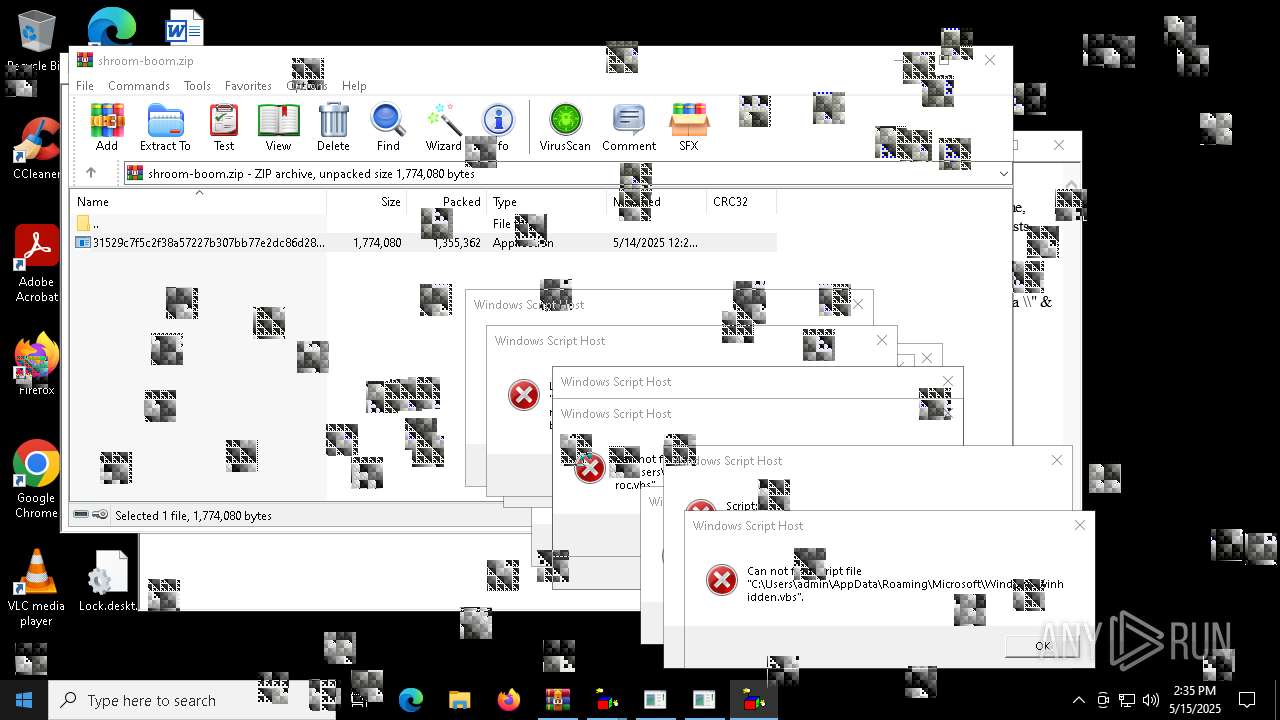Viewport: 1280px width, 720px height.
Task: Close the front Windows Script Host error dialog
Action: [x=1079, y=525]
